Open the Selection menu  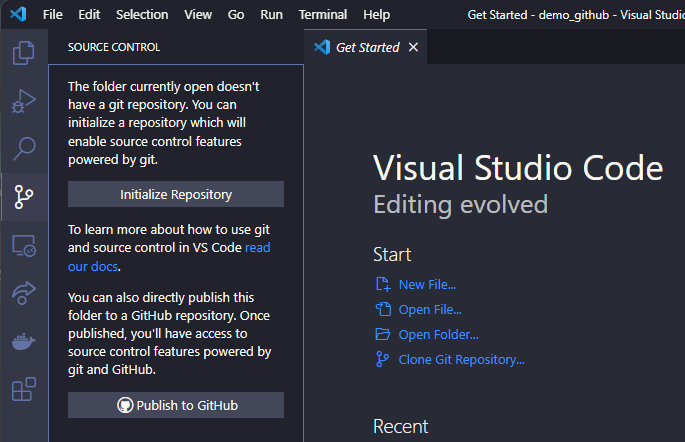[142, 15]
